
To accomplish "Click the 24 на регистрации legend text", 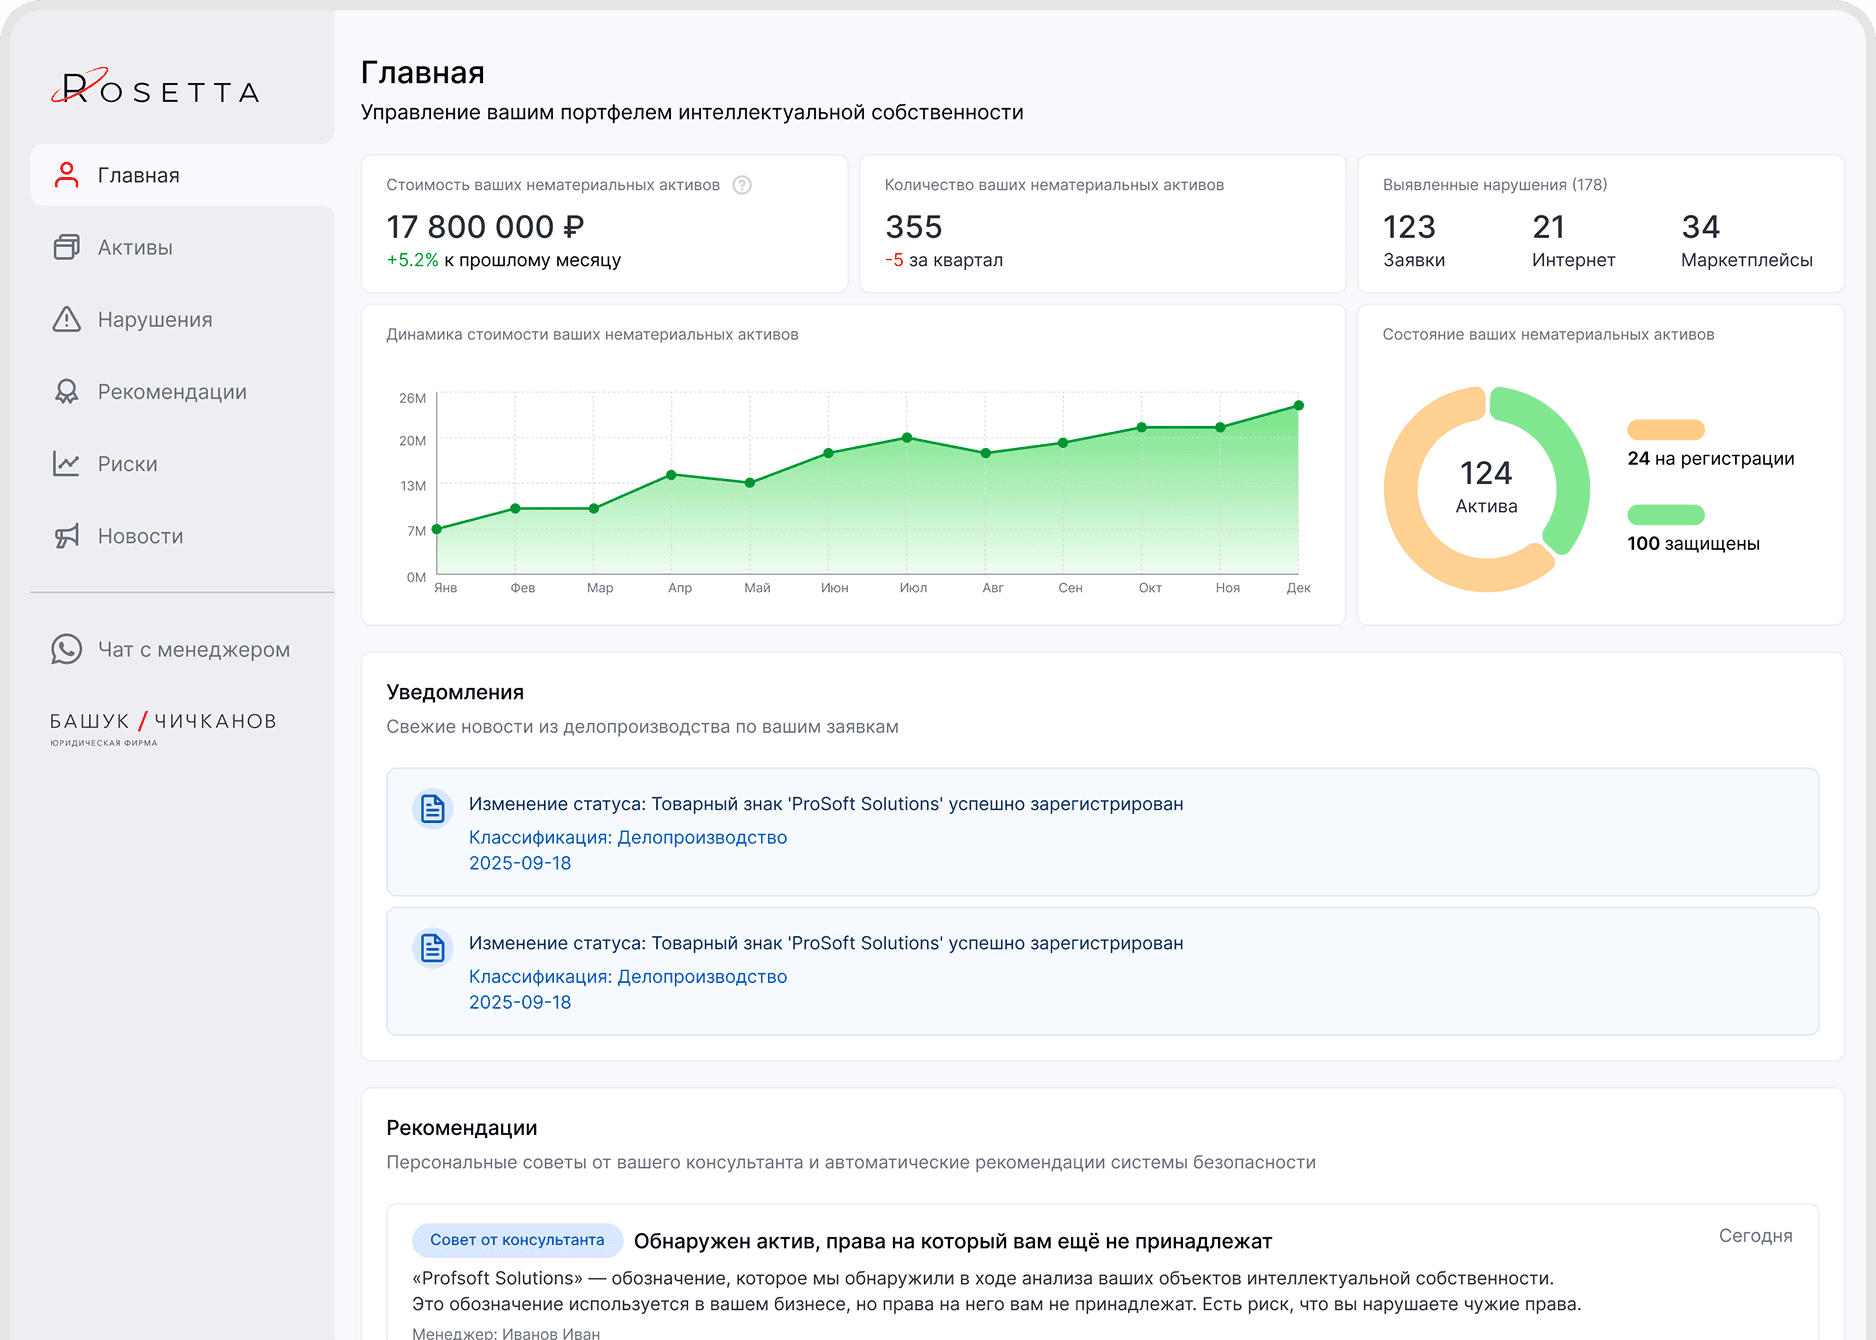I will point(1711,459).
